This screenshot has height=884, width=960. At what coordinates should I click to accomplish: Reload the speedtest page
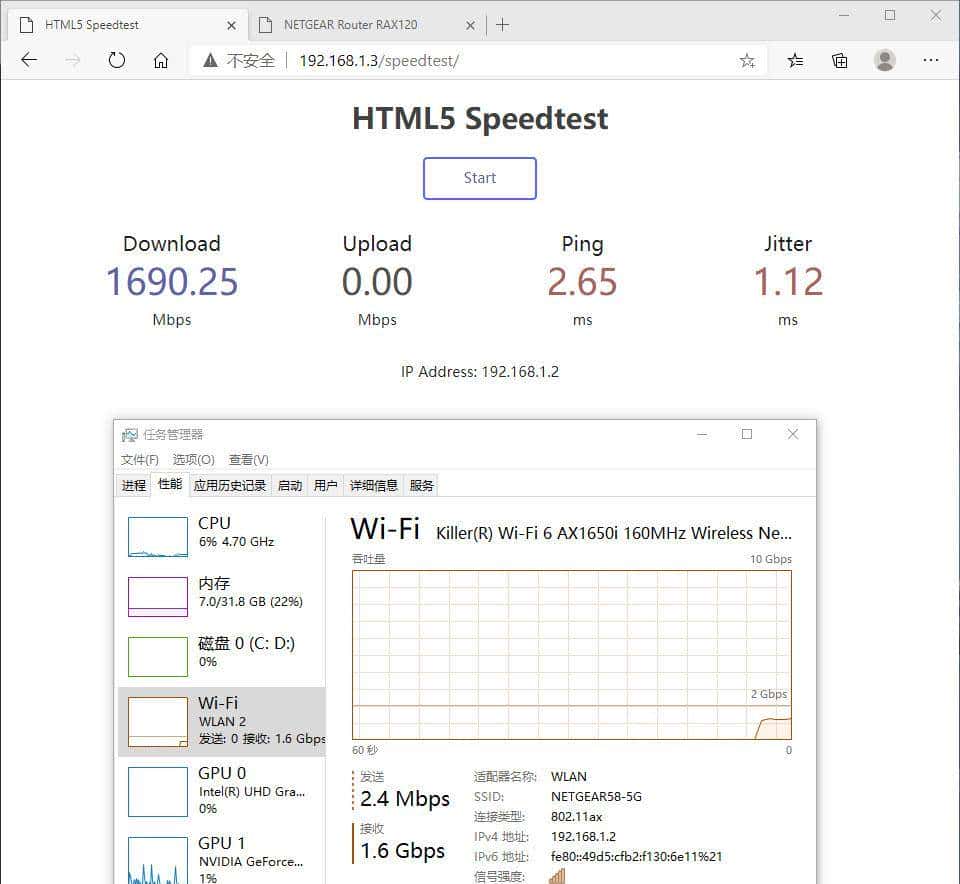pos(117,60)
